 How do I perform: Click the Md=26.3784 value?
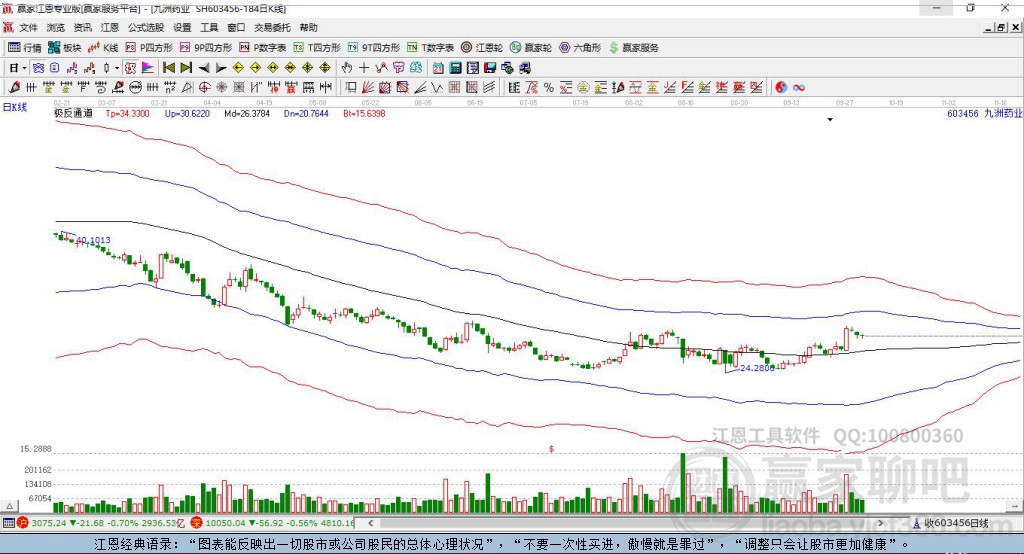click(247, 113)
